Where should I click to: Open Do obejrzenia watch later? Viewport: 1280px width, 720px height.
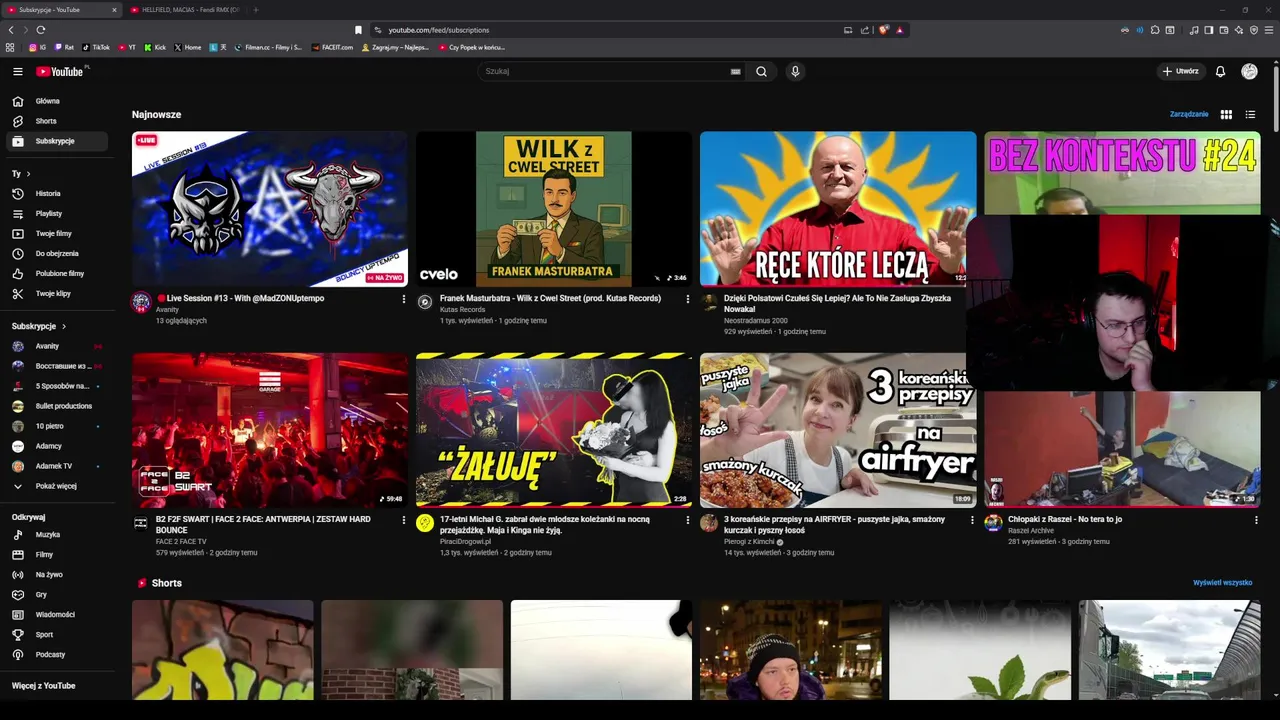(x=58, y=253)
